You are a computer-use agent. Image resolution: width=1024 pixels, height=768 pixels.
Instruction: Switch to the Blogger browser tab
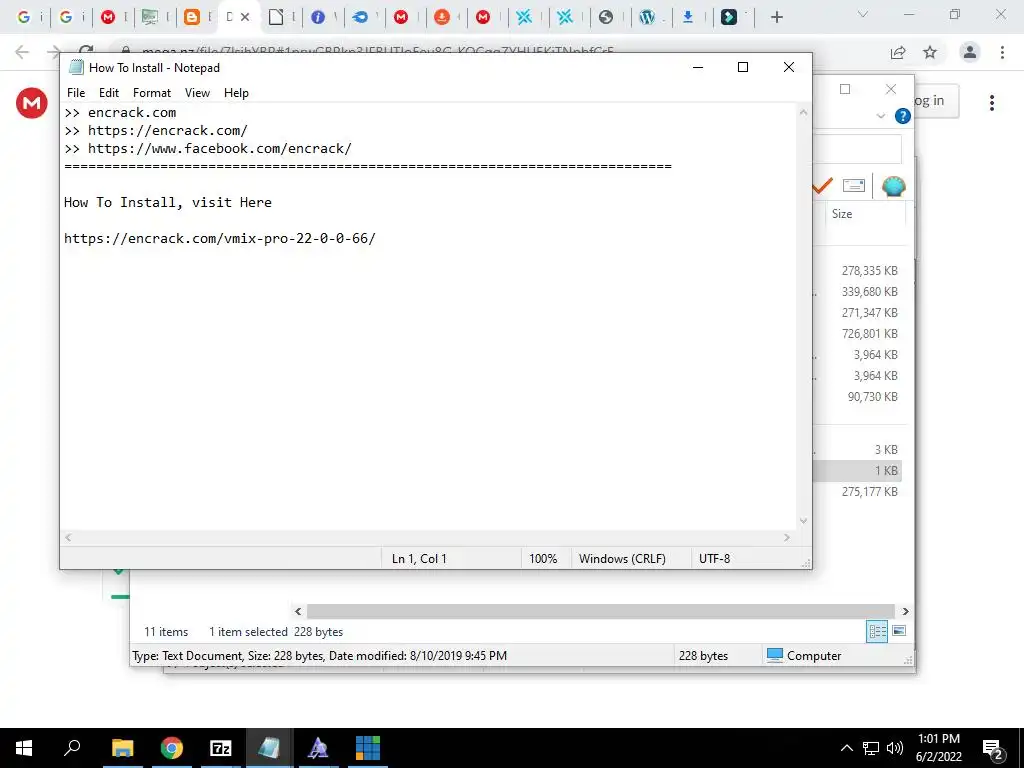coord(191,17)
